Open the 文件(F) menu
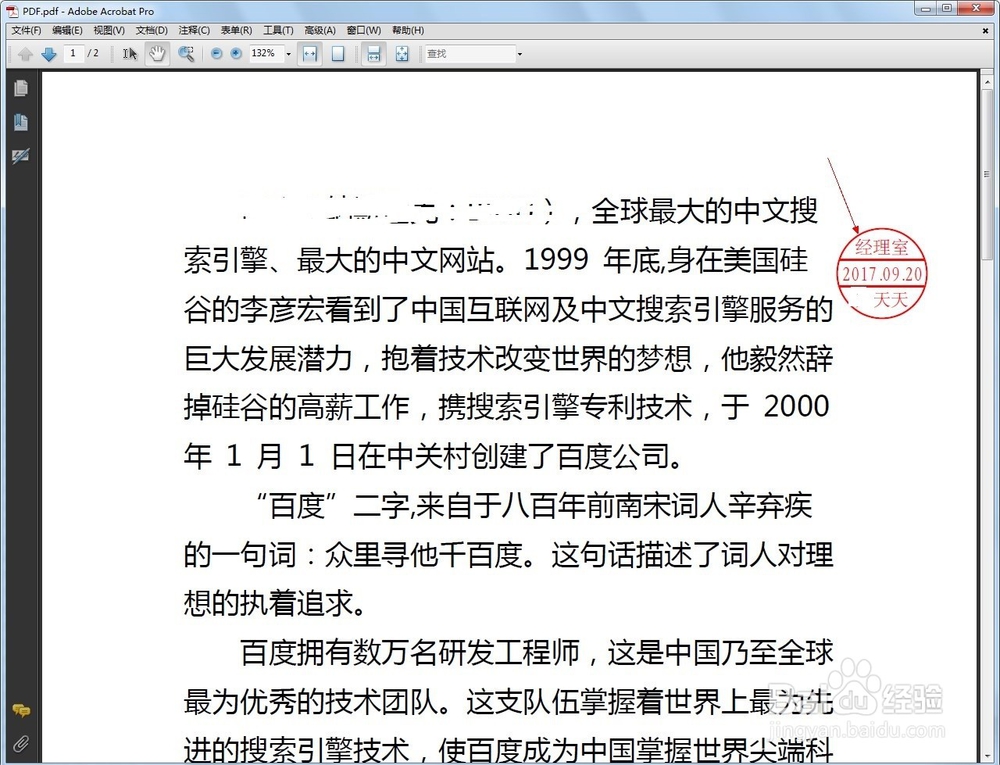The height and width of the screenshot is (765, 1000). click(x=26, y=30)
